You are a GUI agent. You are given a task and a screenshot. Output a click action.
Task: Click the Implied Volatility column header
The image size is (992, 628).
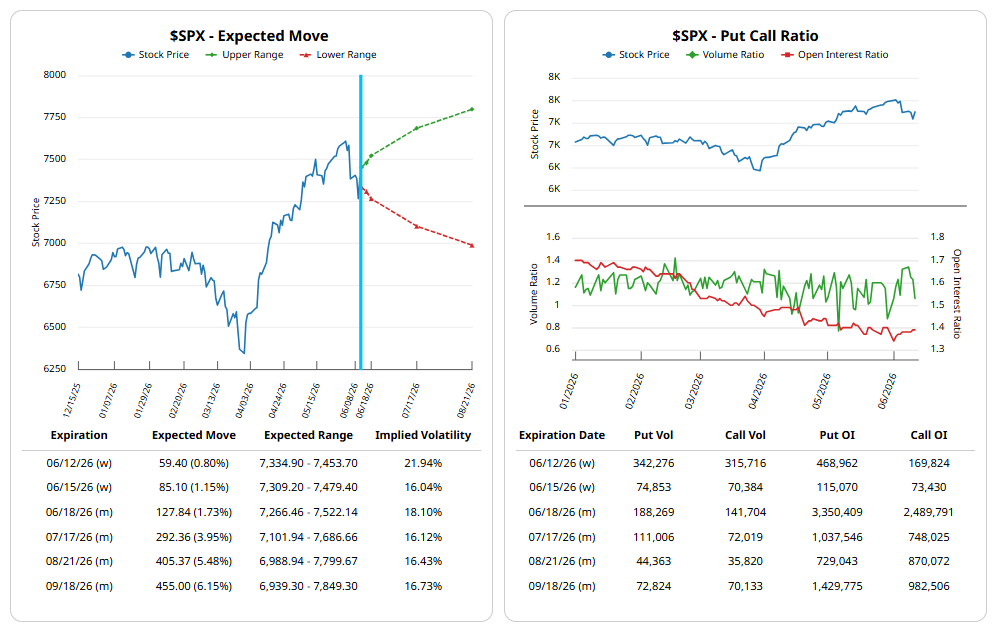point(423,435)
